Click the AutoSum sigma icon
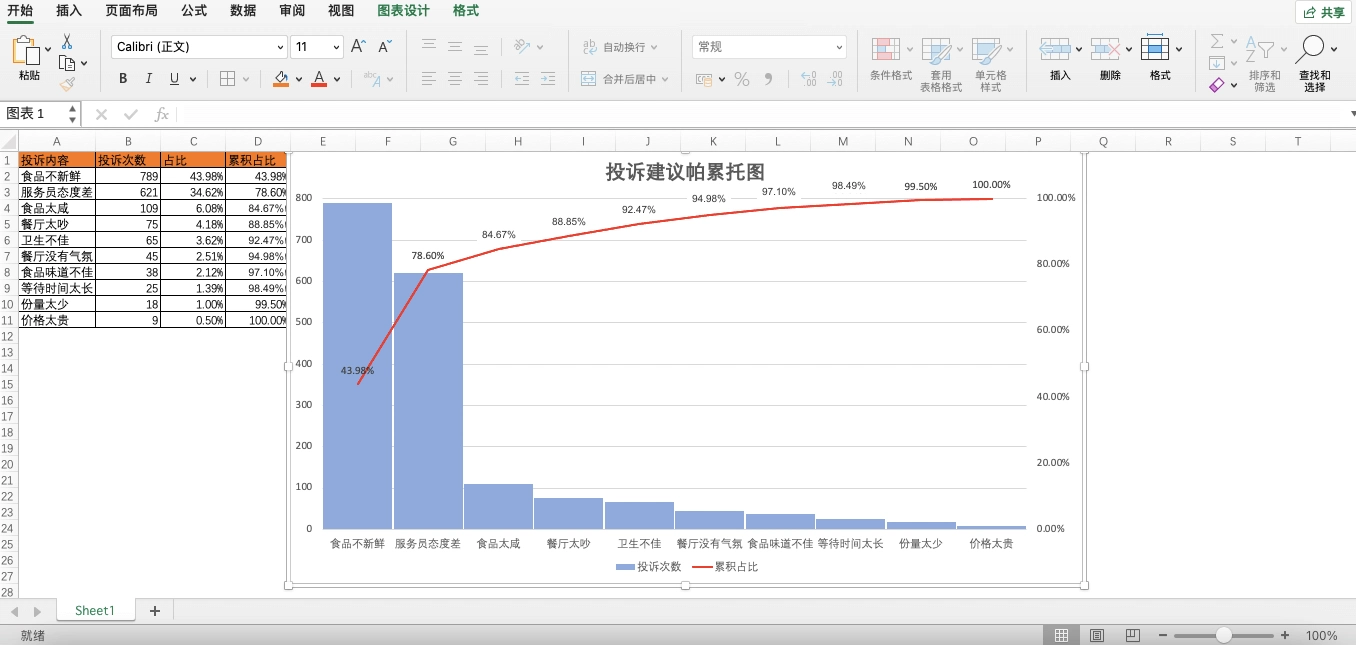The width and height of the screenshot is (1356, 645). coord(1217,41)
